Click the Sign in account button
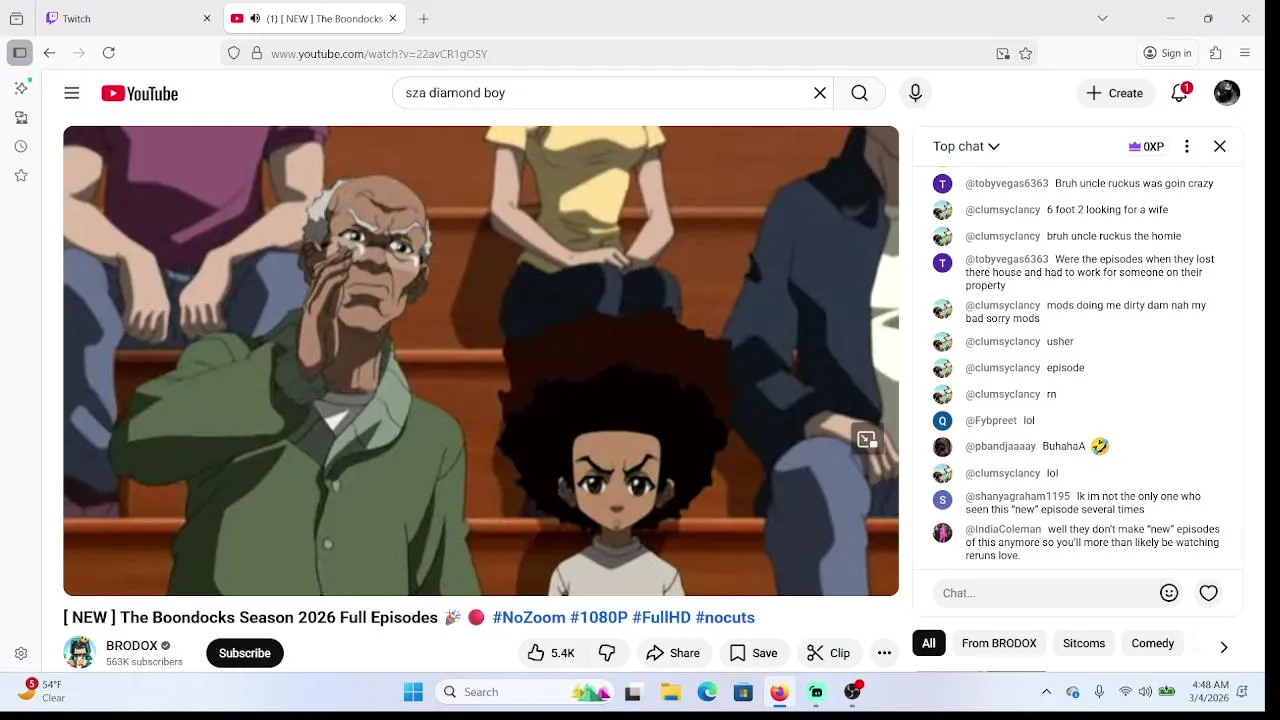Image resolution: width=1280 pixels, height=720 pixels. 1168,53
